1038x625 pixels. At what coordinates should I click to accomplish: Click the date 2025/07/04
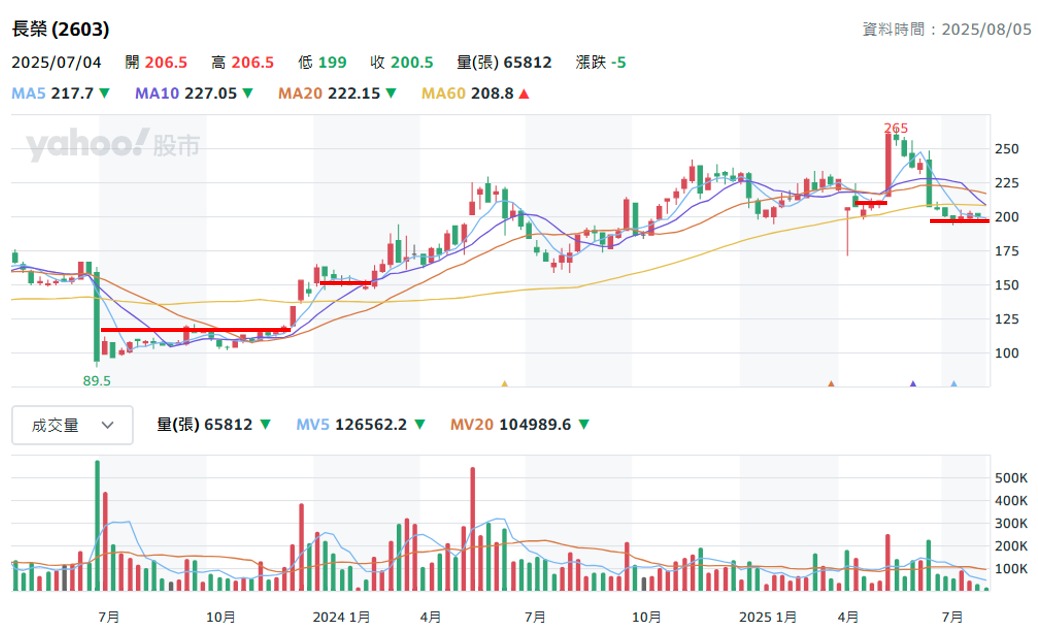[56, 62]
